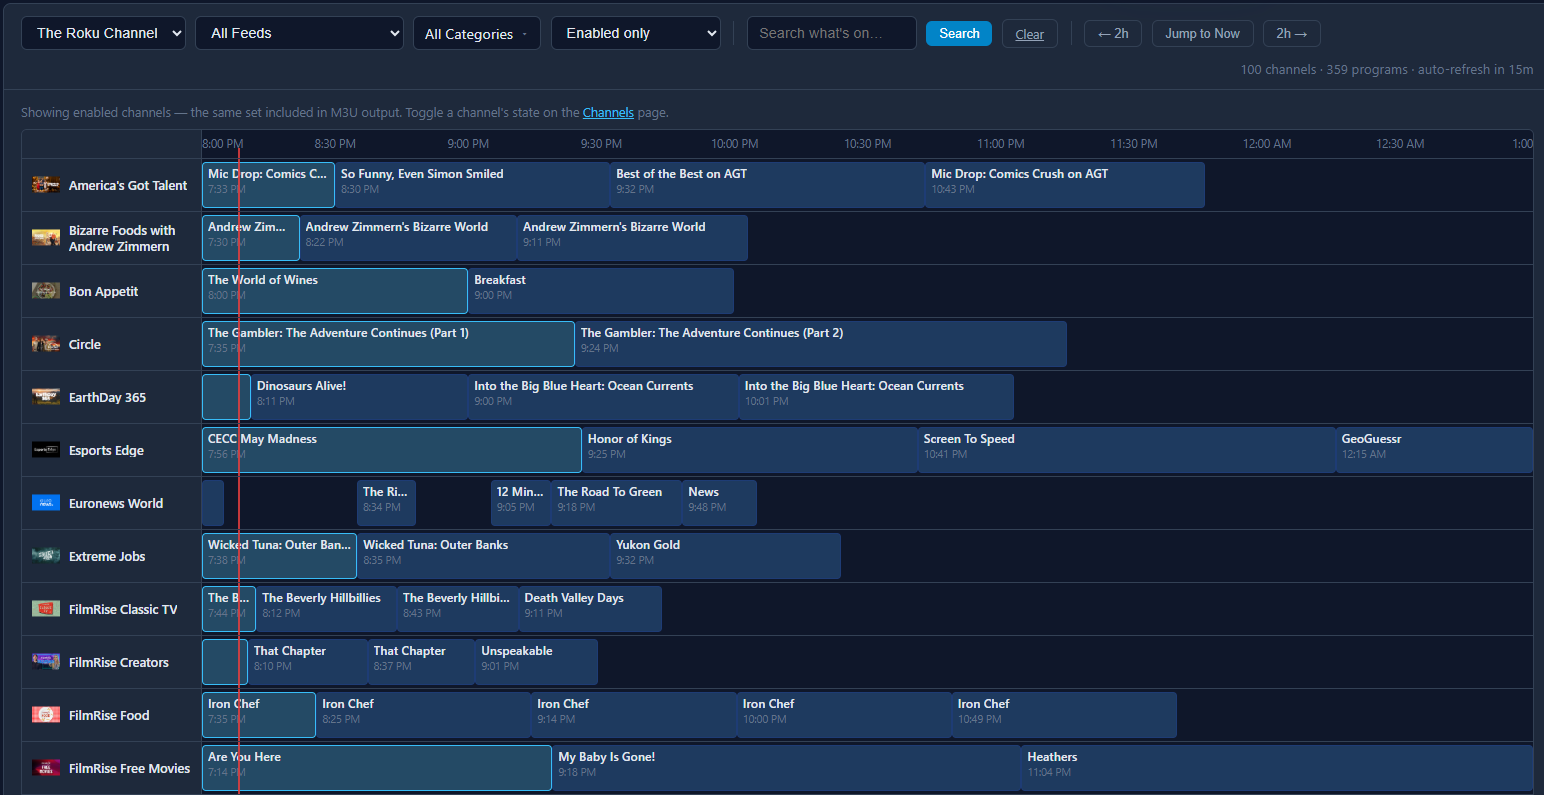
Task: Open Death Valley Days program
Action: click(590, 609)
